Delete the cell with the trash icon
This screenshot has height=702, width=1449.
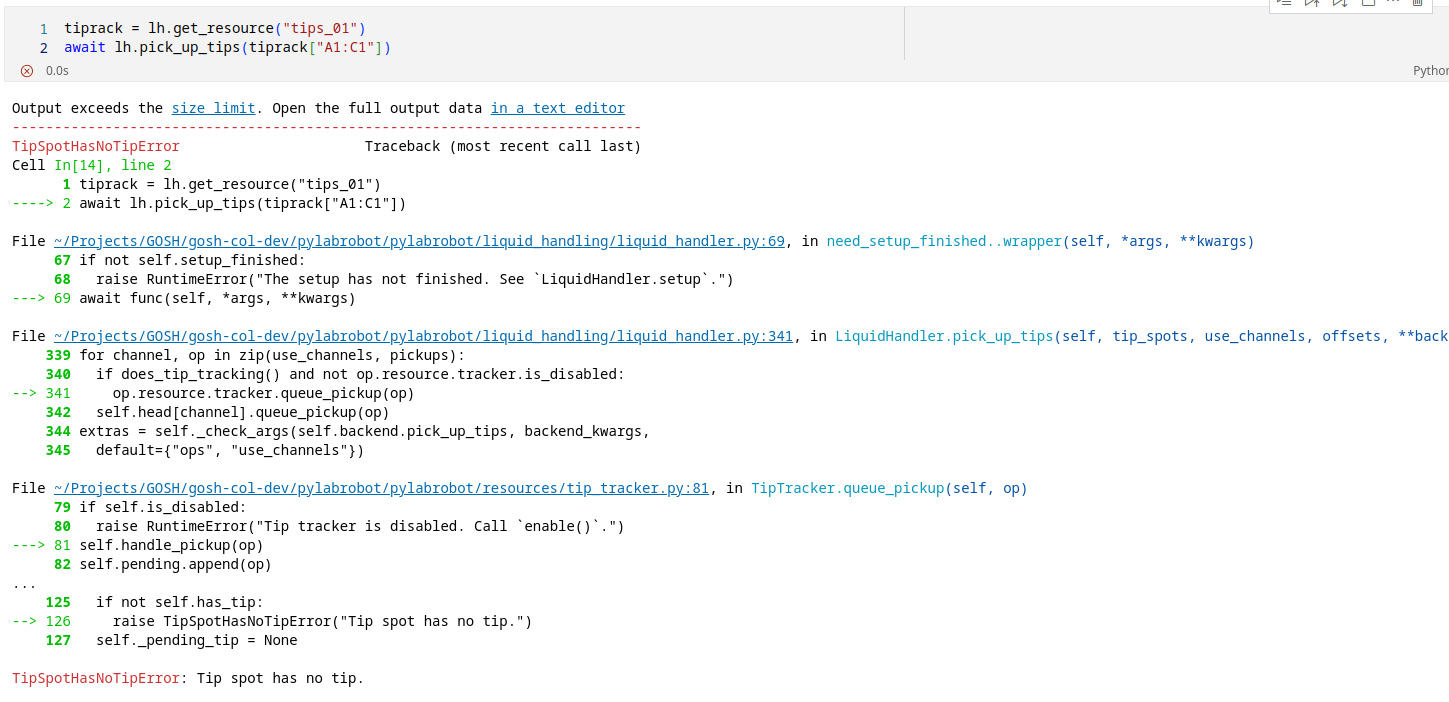(1417, 3)
